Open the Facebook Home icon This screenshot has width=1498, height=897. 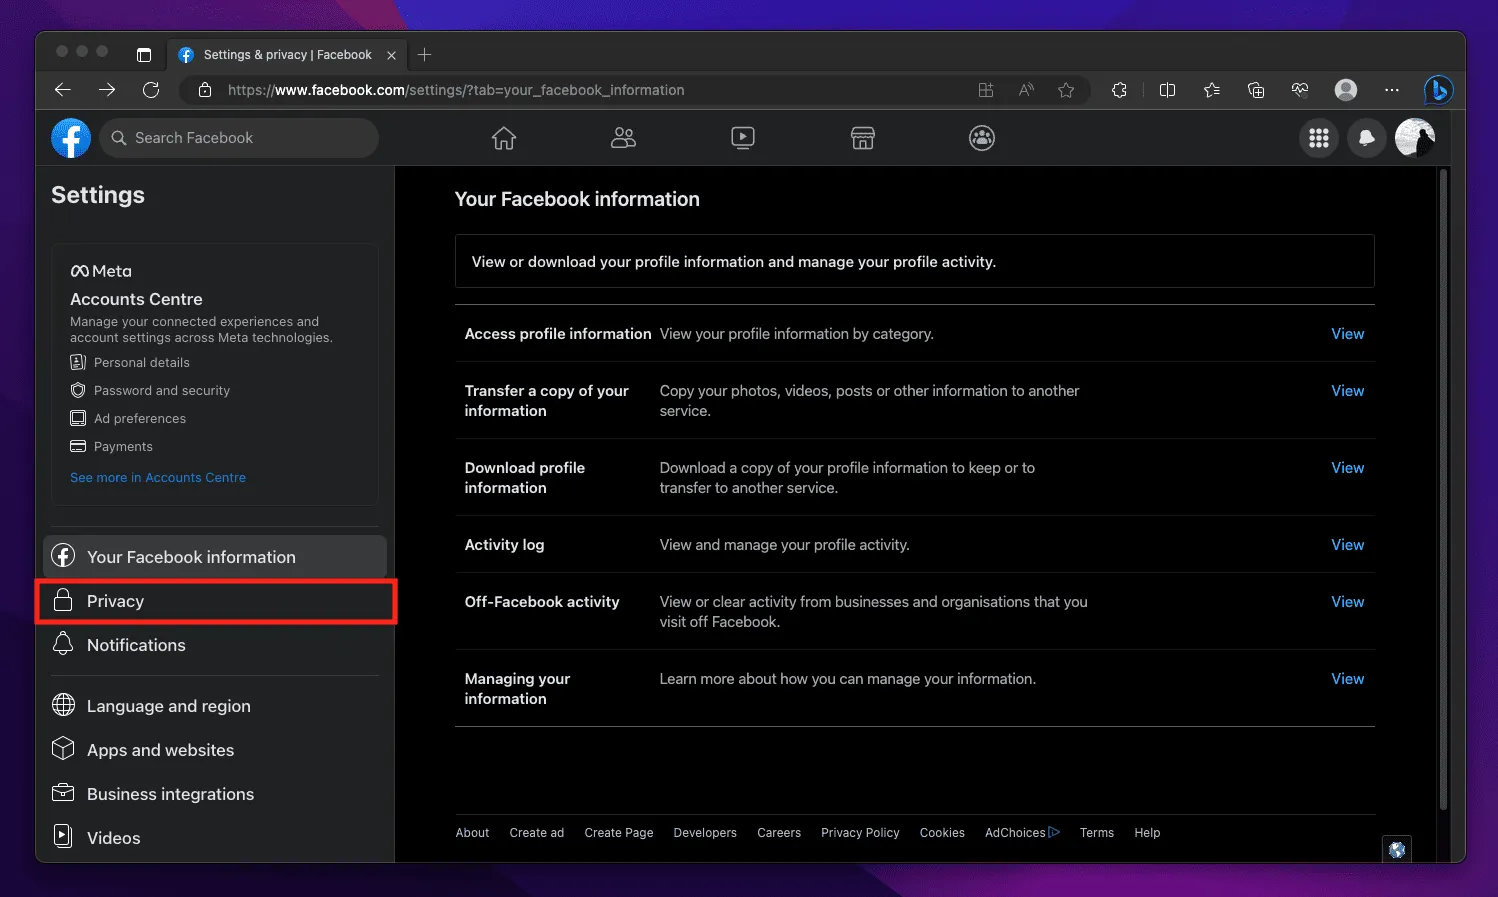pyautogui.click(x=504, y=138)
